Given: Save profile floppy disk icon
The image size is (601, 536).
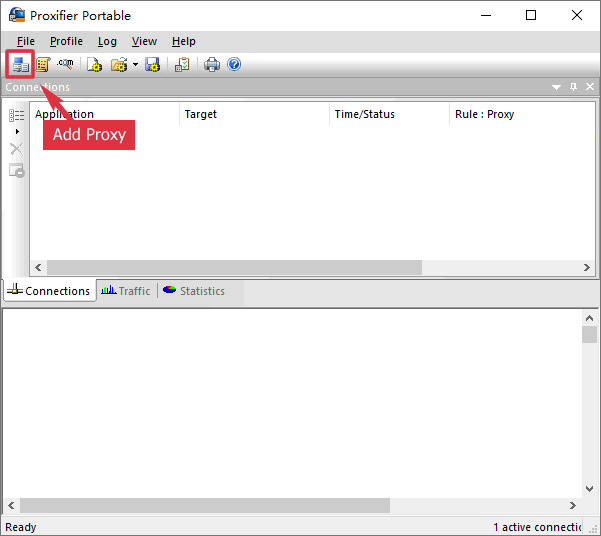Looking at the screenshot, I should pyautogui.click(x=152, y=64).
